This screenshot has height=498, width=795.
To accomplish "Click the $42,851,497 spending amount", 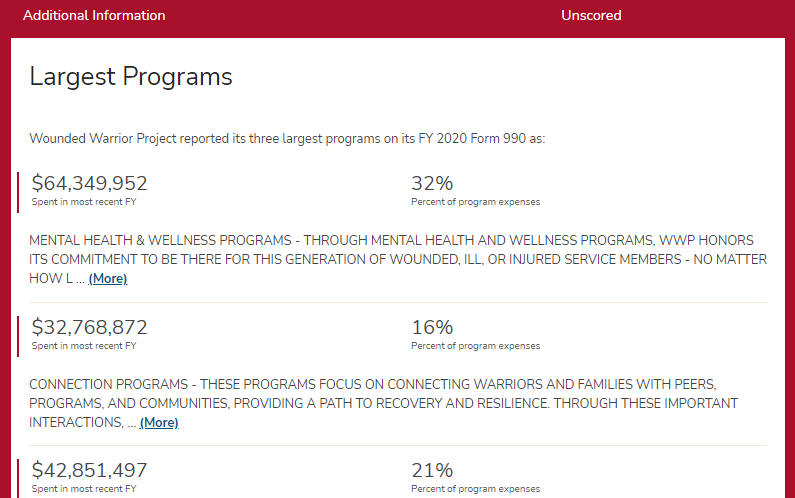I will pyautogui.click(x=89, y=470).
